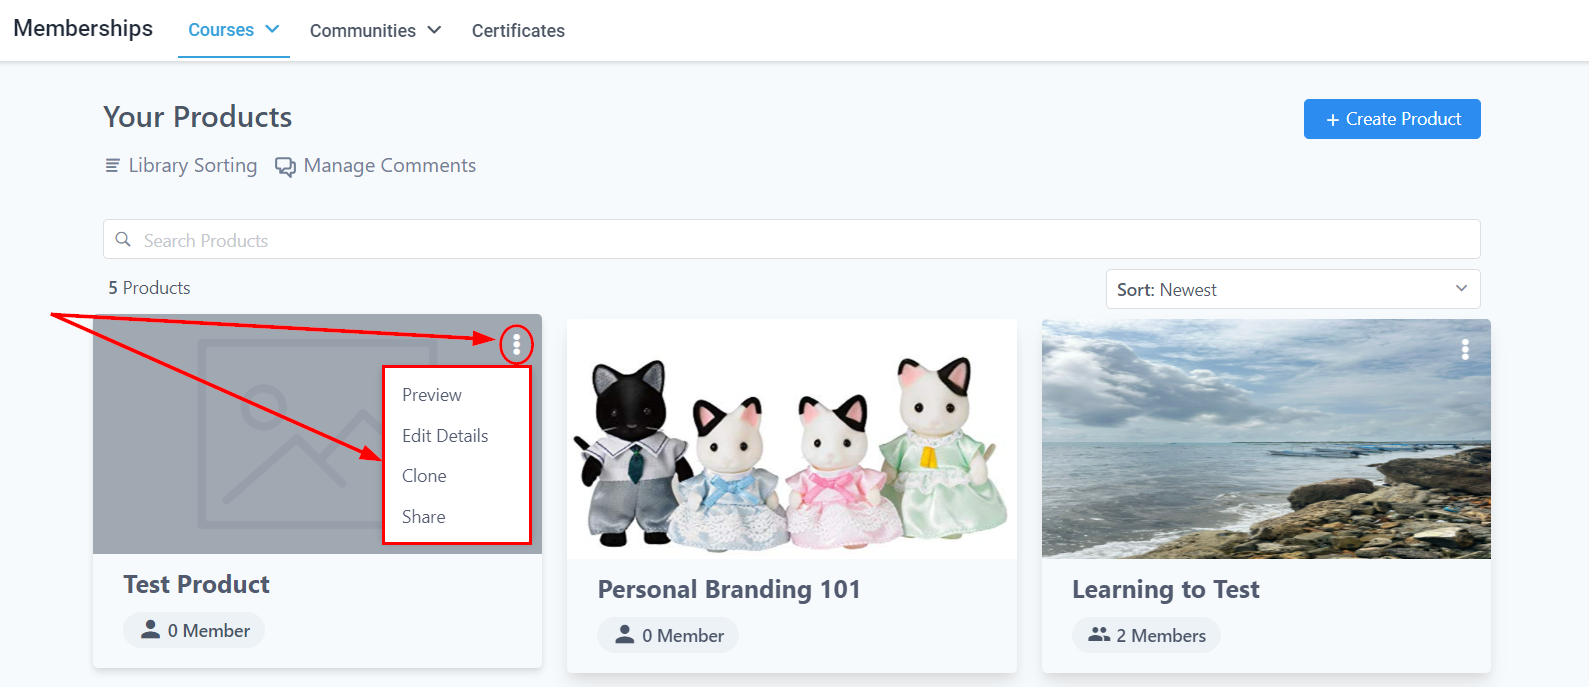Click person icon on Personal Branding 101 badge
This screenshot has width=1589, height=687.
(625, 635)
